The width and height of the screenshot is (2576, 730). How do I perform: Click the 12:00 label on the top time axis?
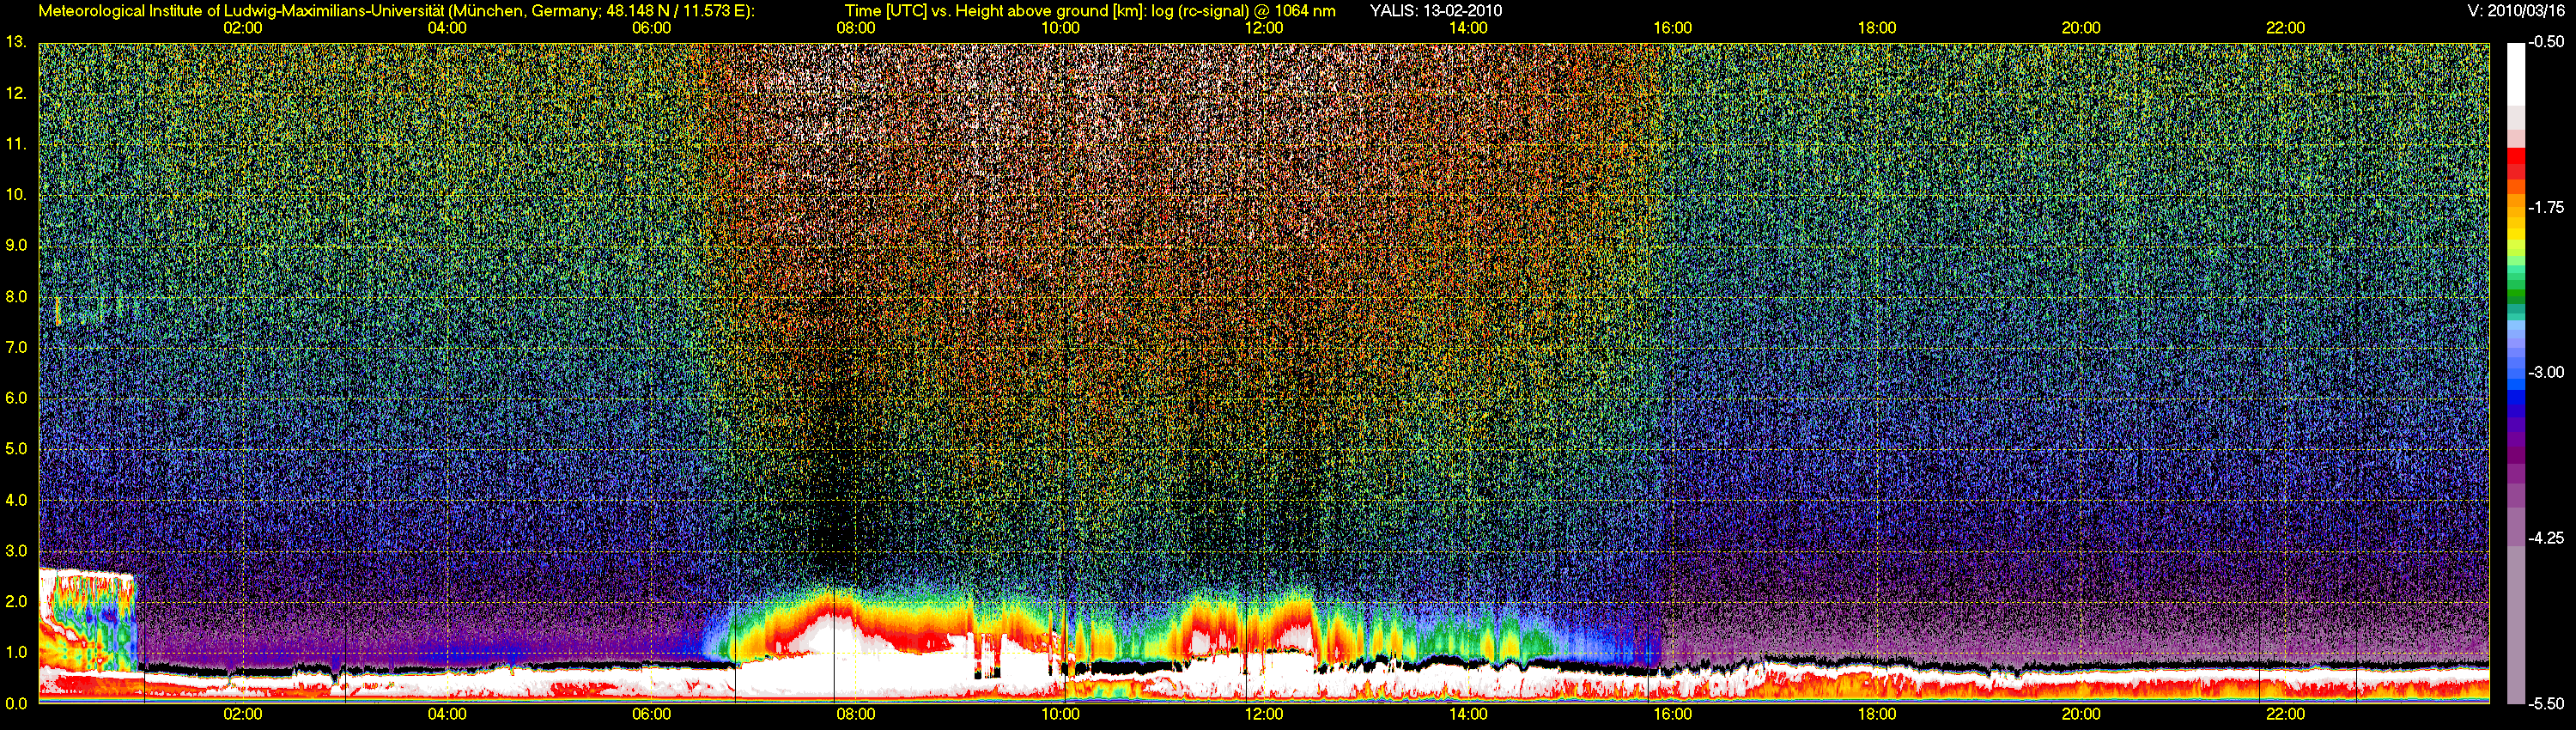pos(1264,28)
